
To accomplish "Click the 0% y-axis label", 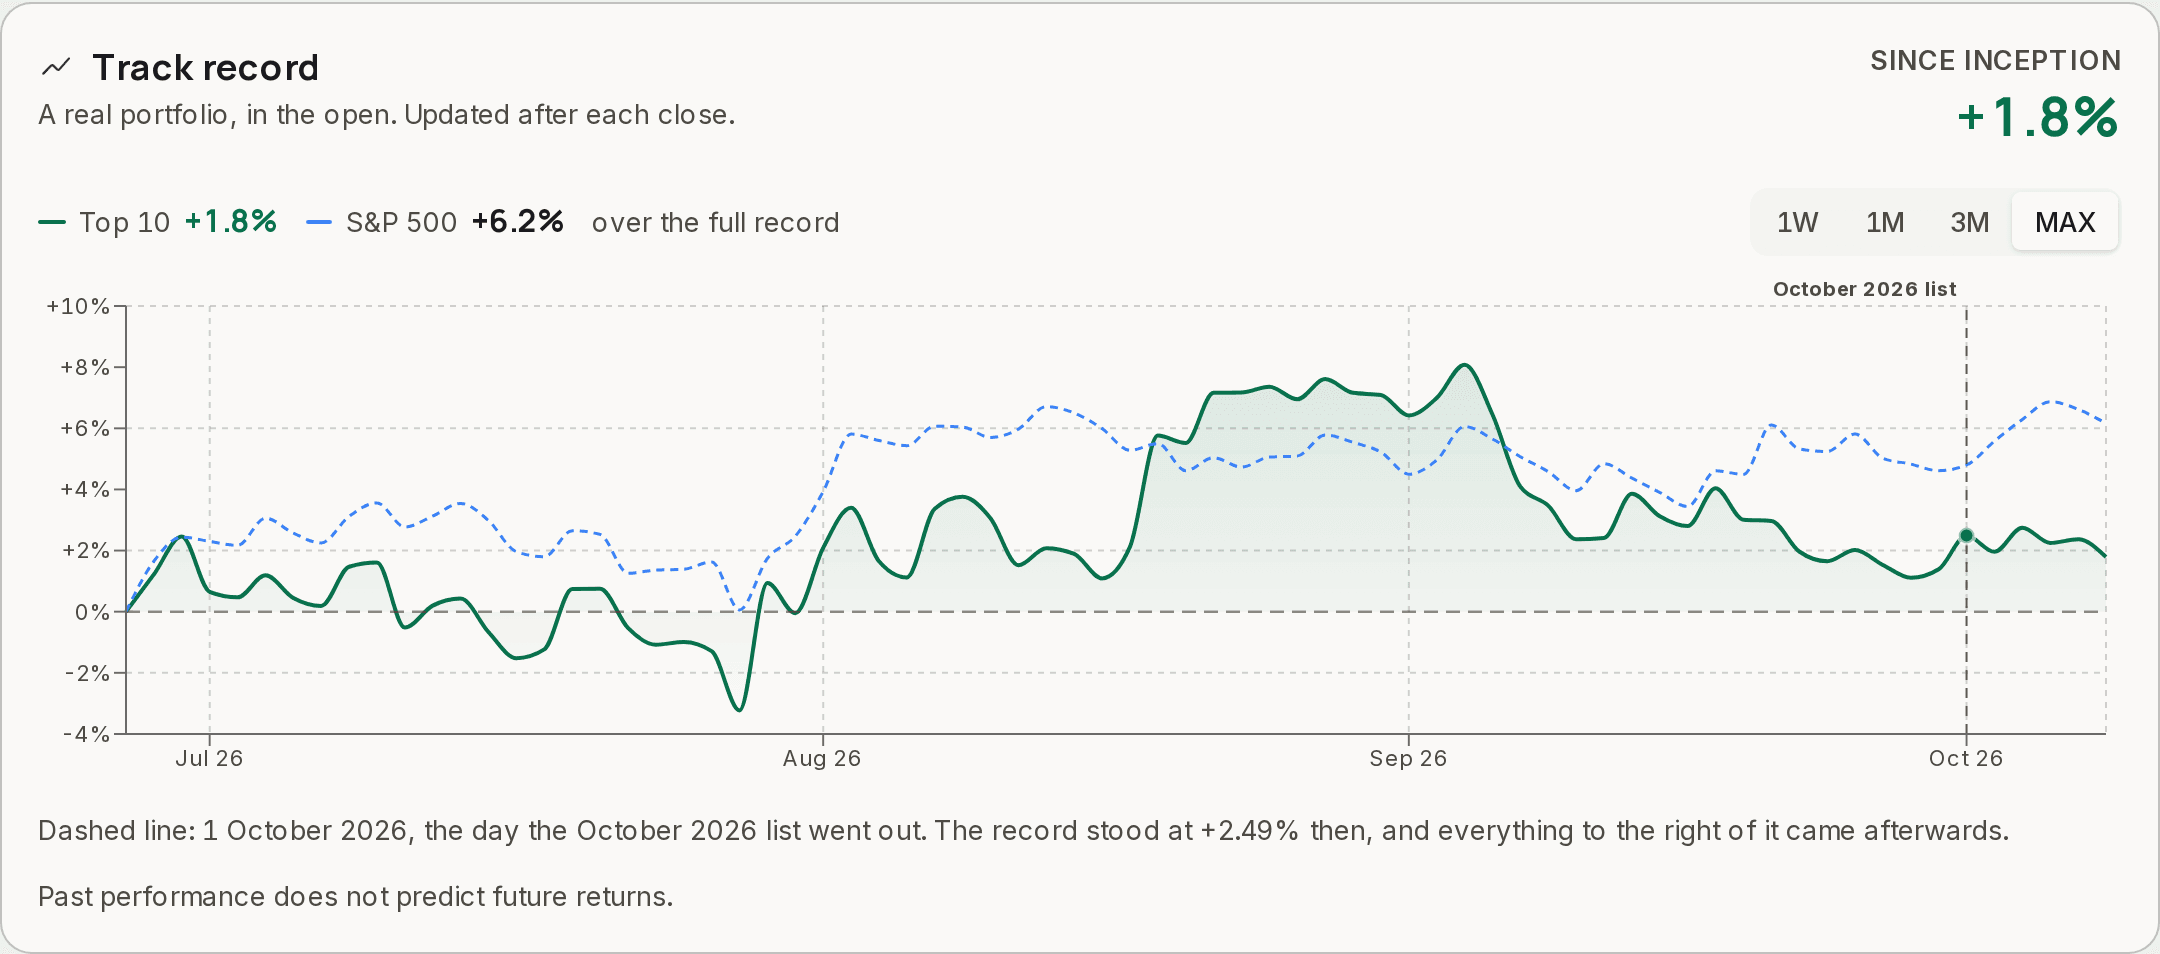I will [x=92, y=612].
